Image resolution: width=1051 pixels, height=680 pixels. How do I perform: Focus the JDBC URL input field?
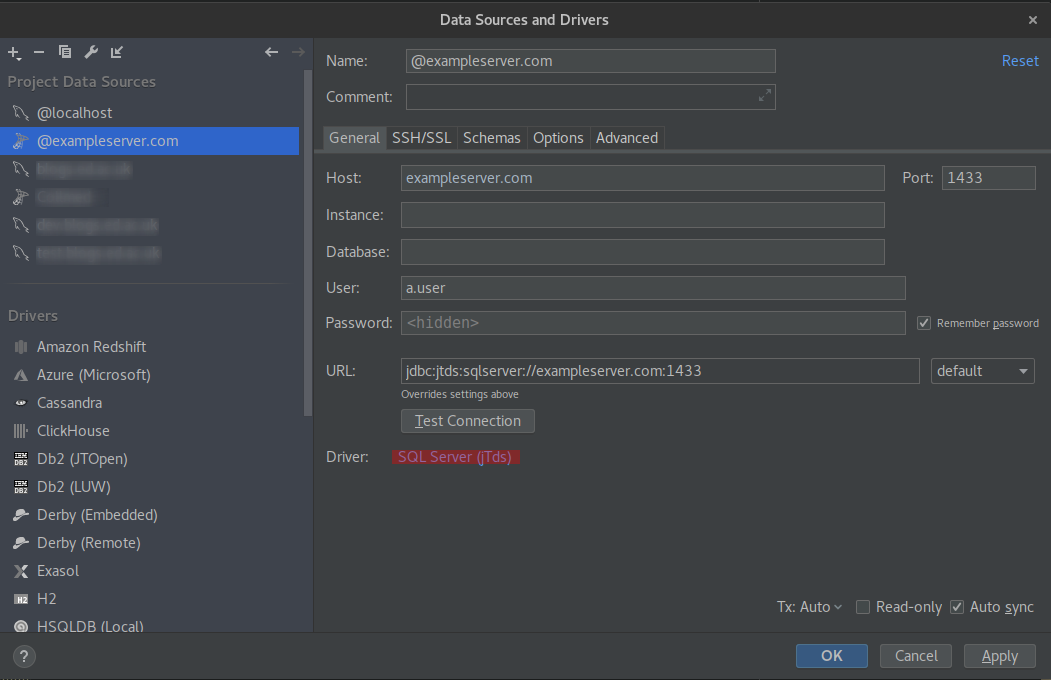[660, 371]
